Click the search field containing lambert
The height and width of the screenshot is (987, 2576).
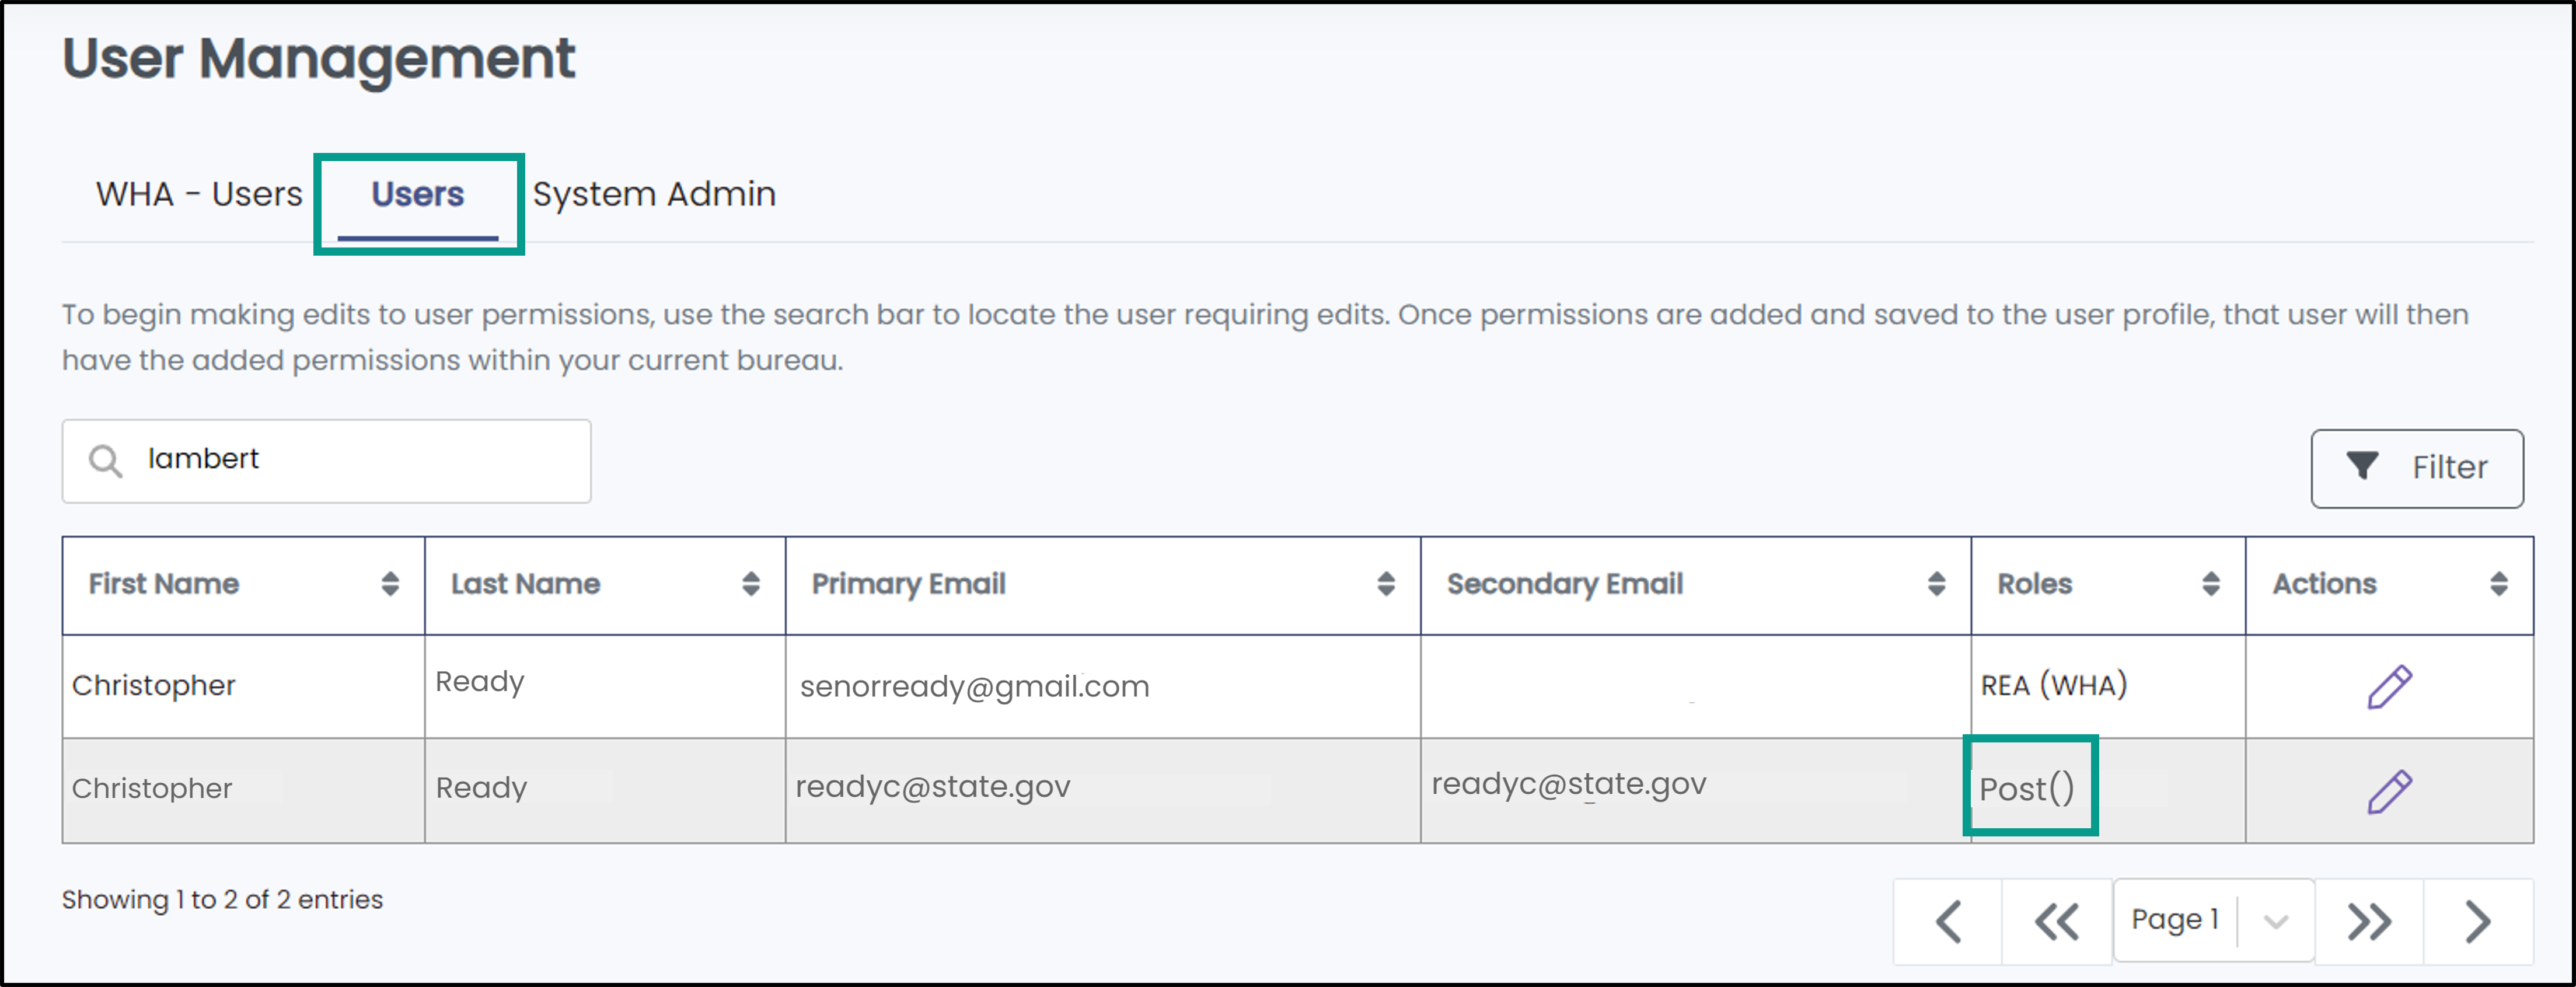tap(327, 461)
